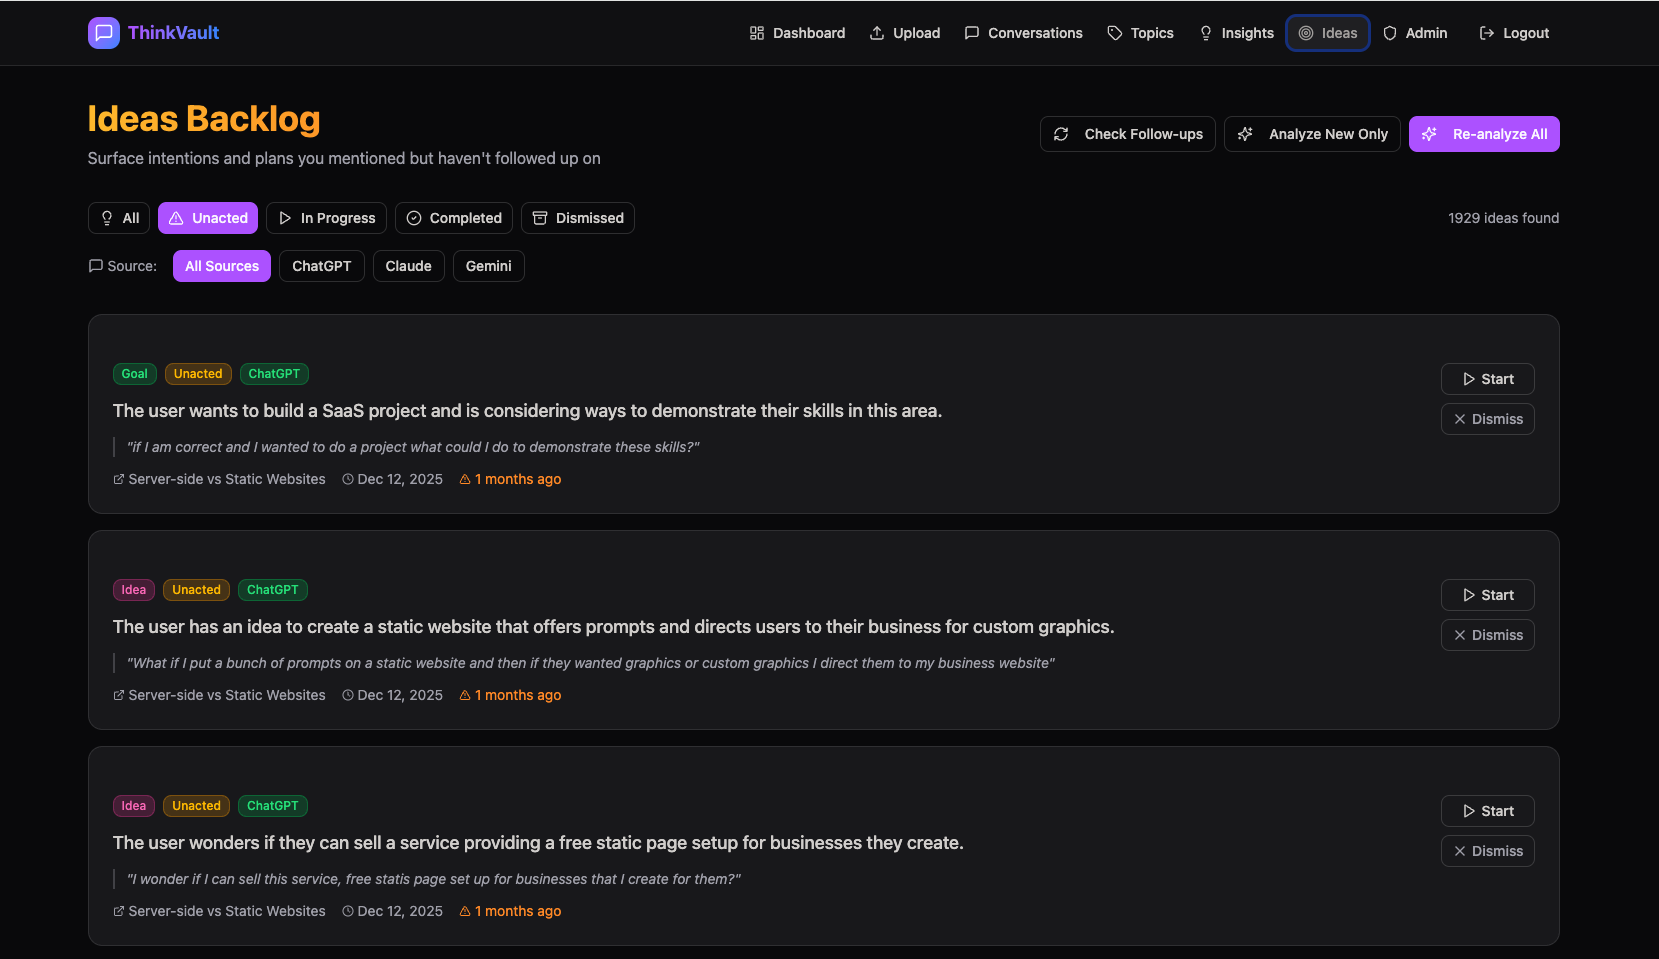Select ChatGPT as the source filter
1659x959 pixels.
click(321, 265)
